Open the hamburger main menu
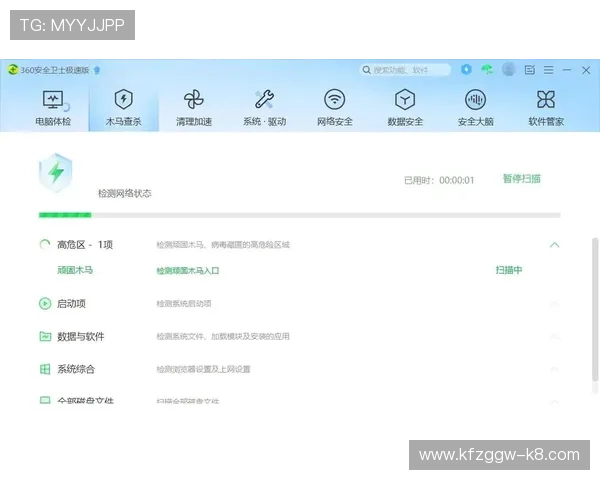The height and width of the screenshot is (480, 600). tap(549, 70)
